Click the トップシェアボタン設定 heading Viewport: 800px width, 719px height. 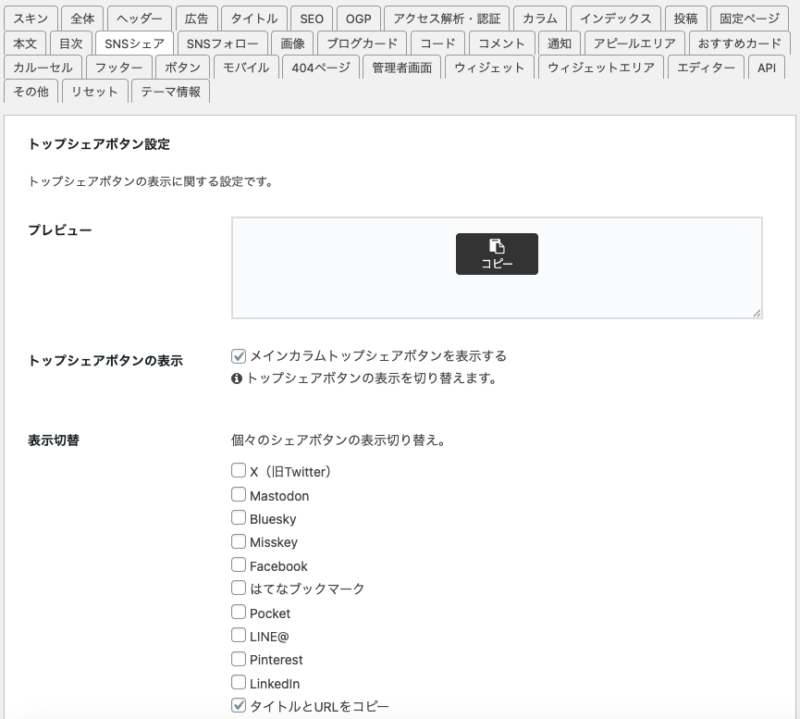99,144
